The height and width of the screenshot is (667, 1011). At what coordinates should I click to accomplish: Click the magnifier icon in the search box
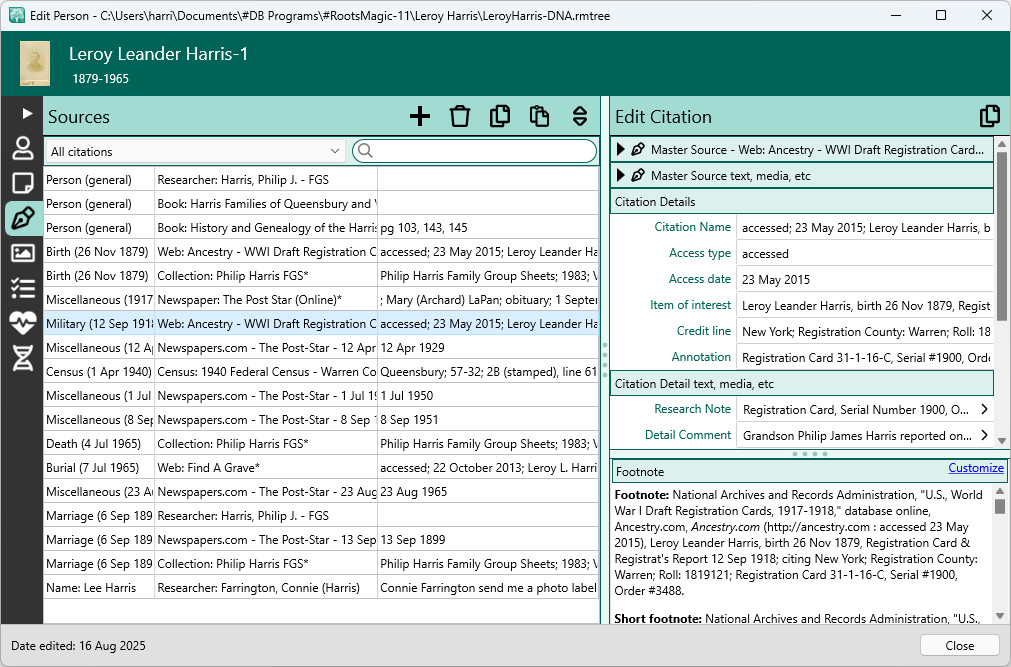click(x=365, y=151)
